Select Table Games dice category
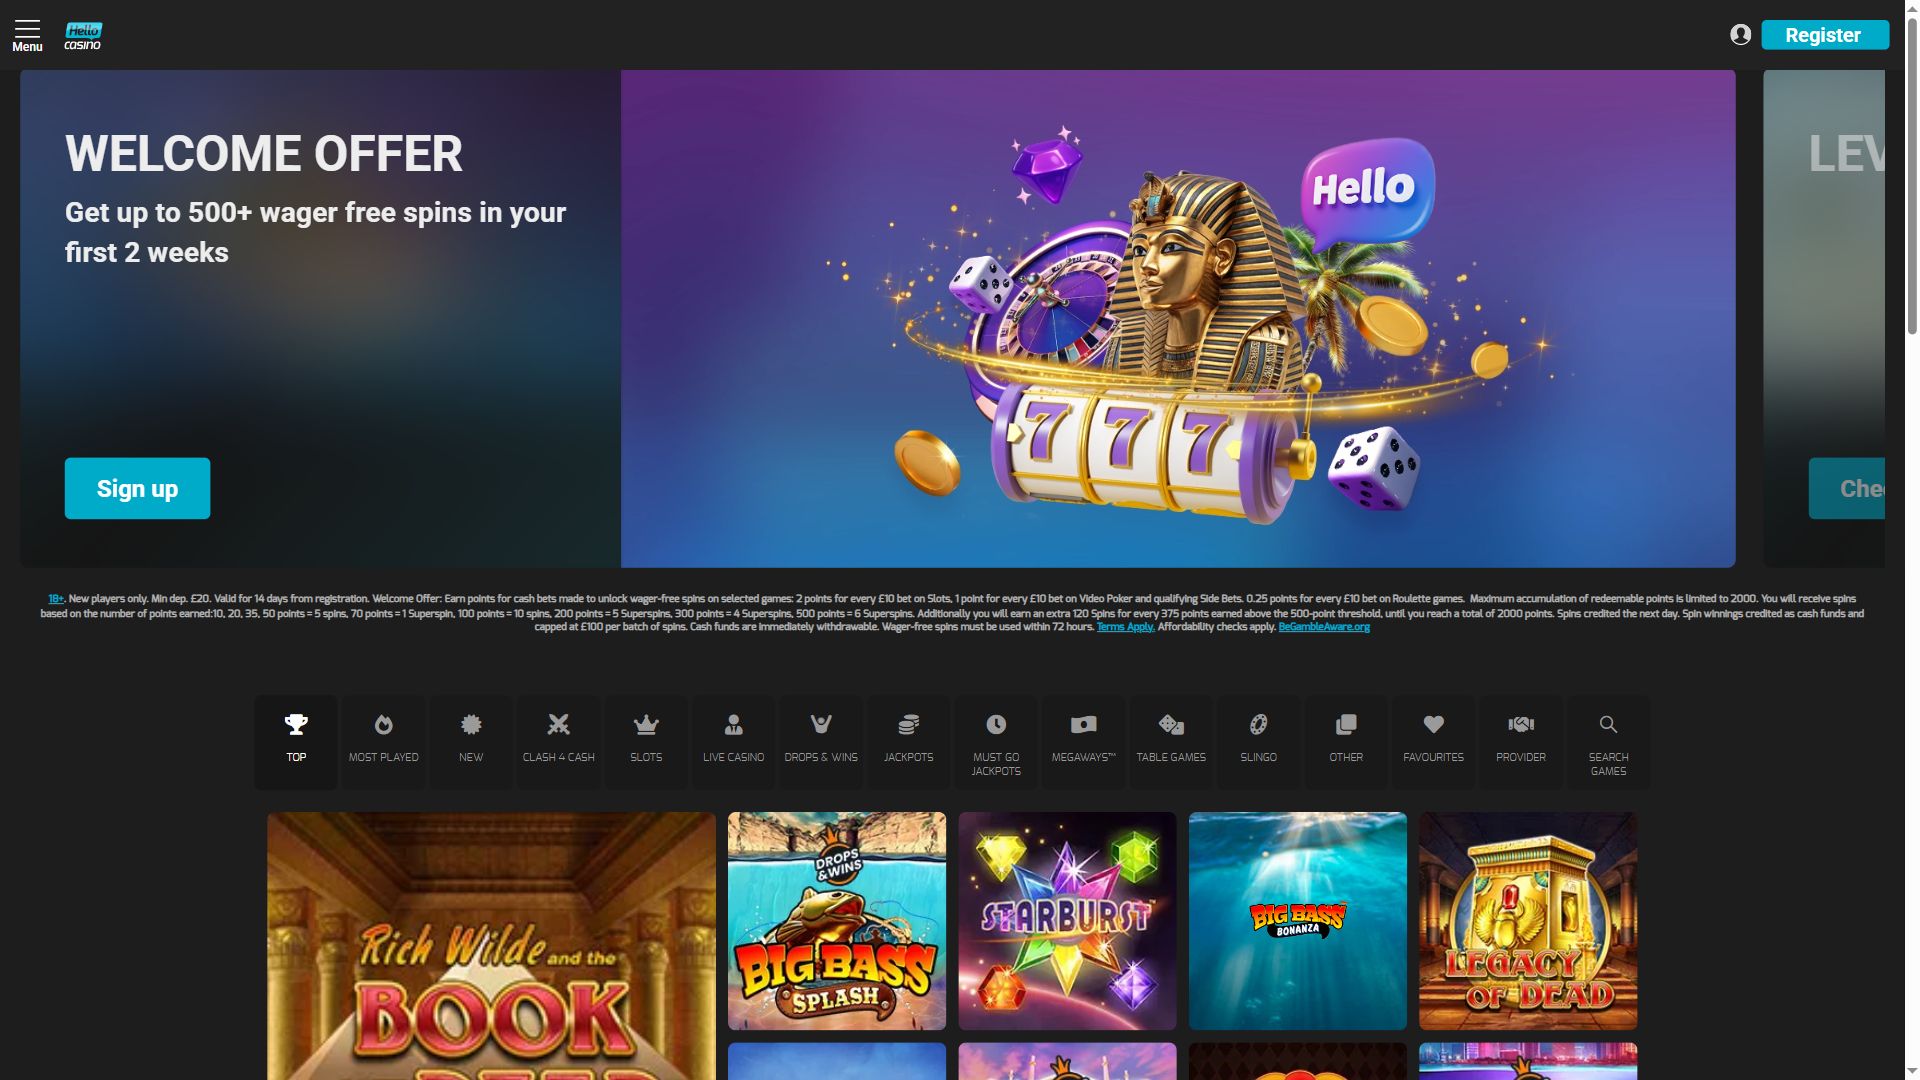The height and width of the screenshot is (1080, 1920). [x=1171, y=742]
